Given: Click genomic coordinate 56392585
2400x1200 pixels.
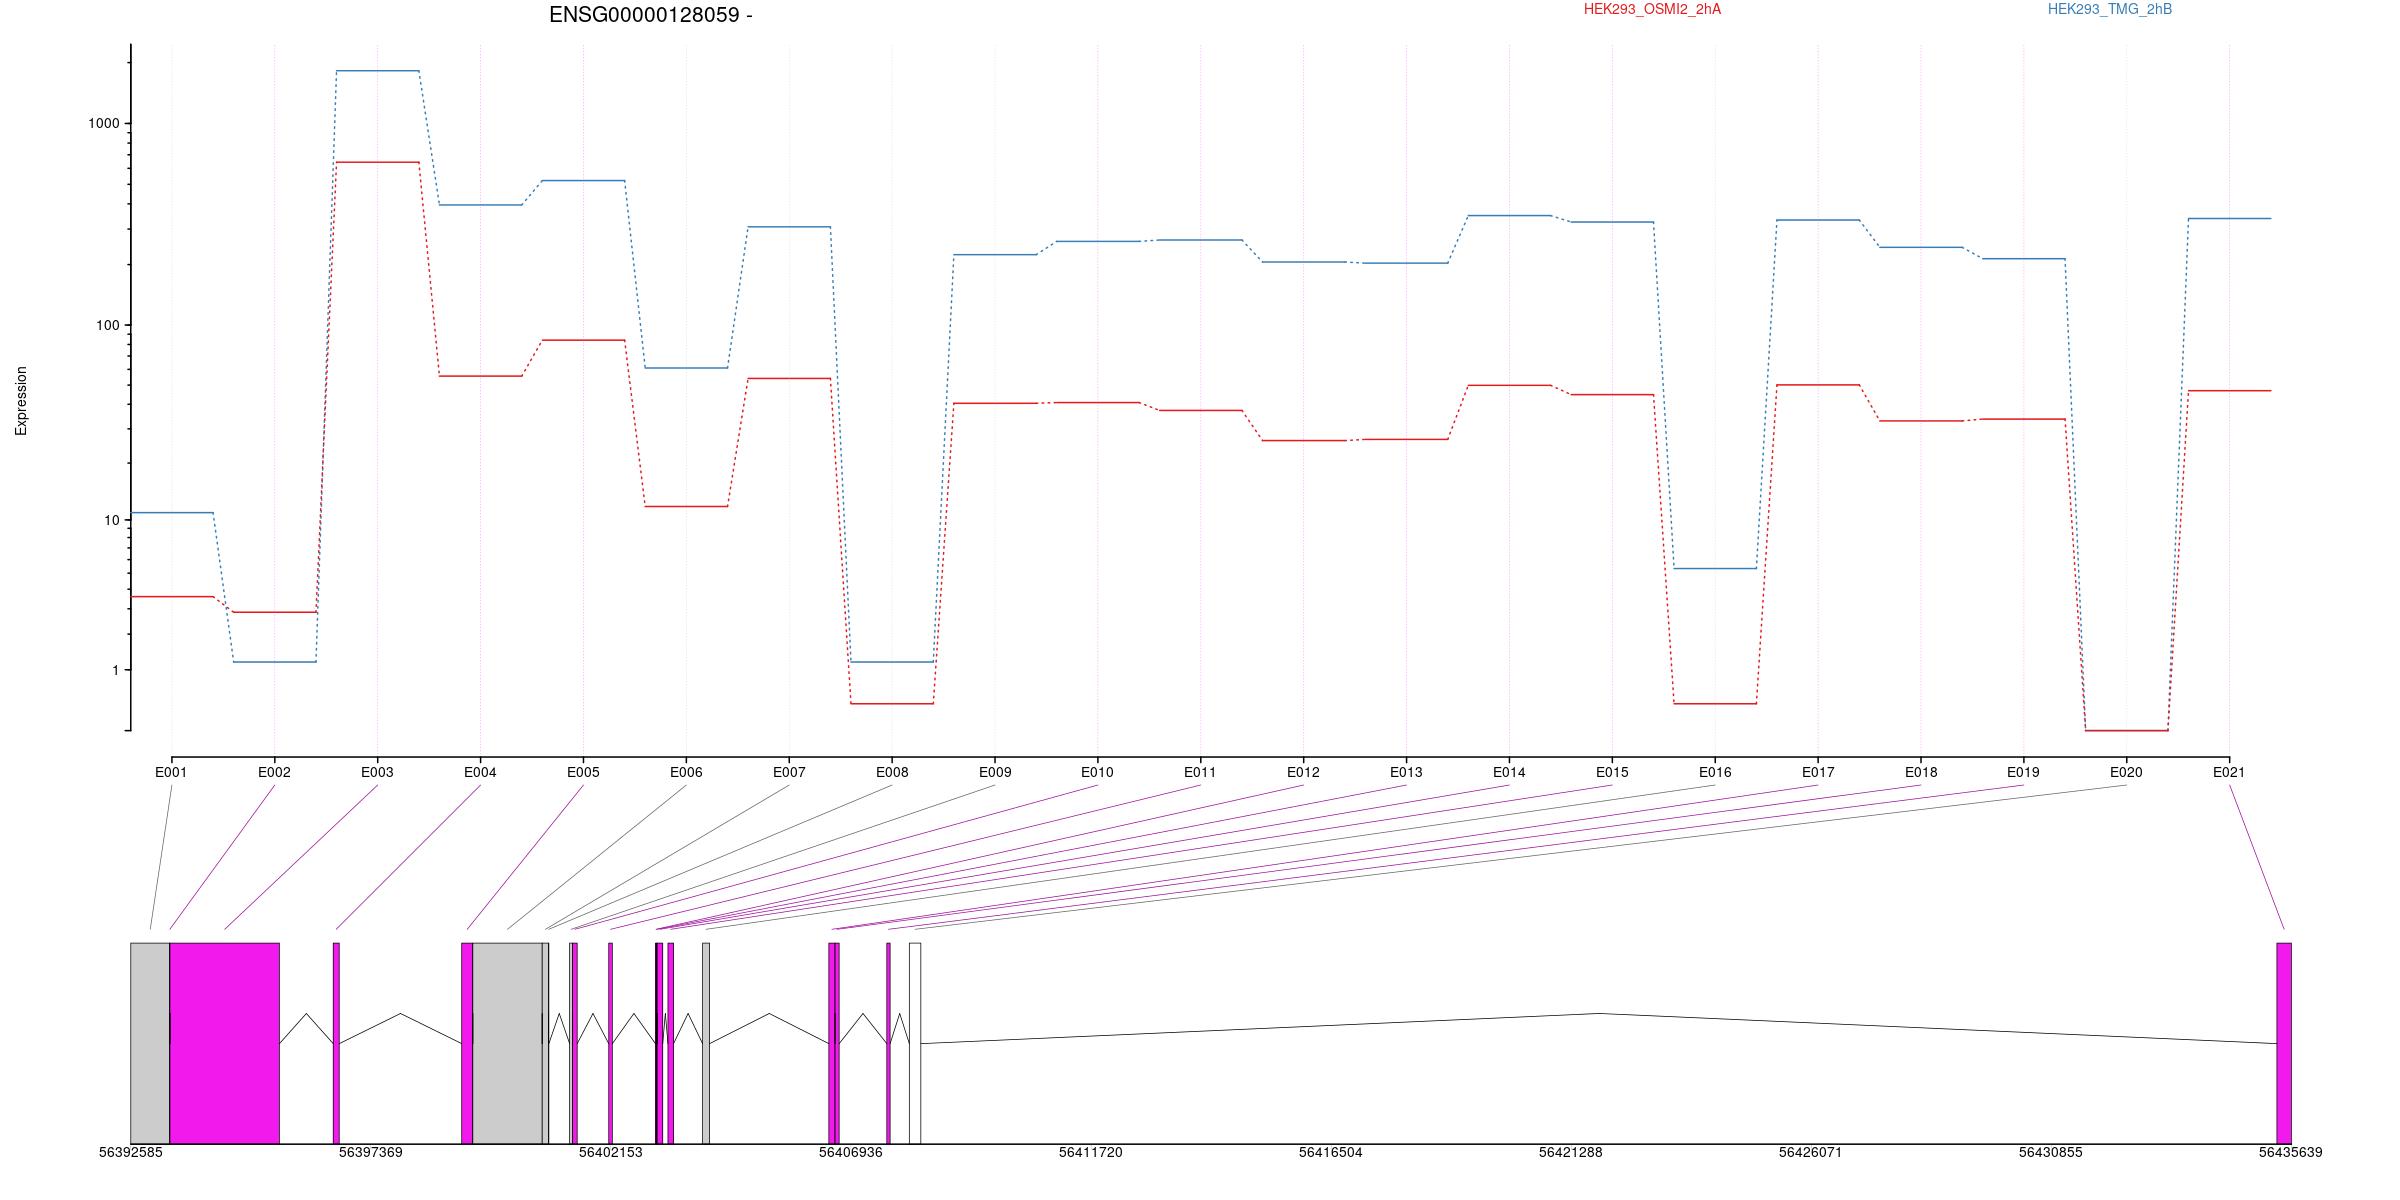Looking at the screenshot, I should (131, 1152).
